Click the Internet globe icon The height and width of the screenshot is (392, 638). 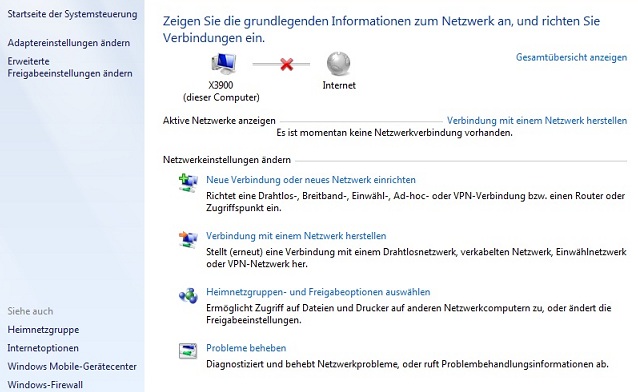coord(339,64)
